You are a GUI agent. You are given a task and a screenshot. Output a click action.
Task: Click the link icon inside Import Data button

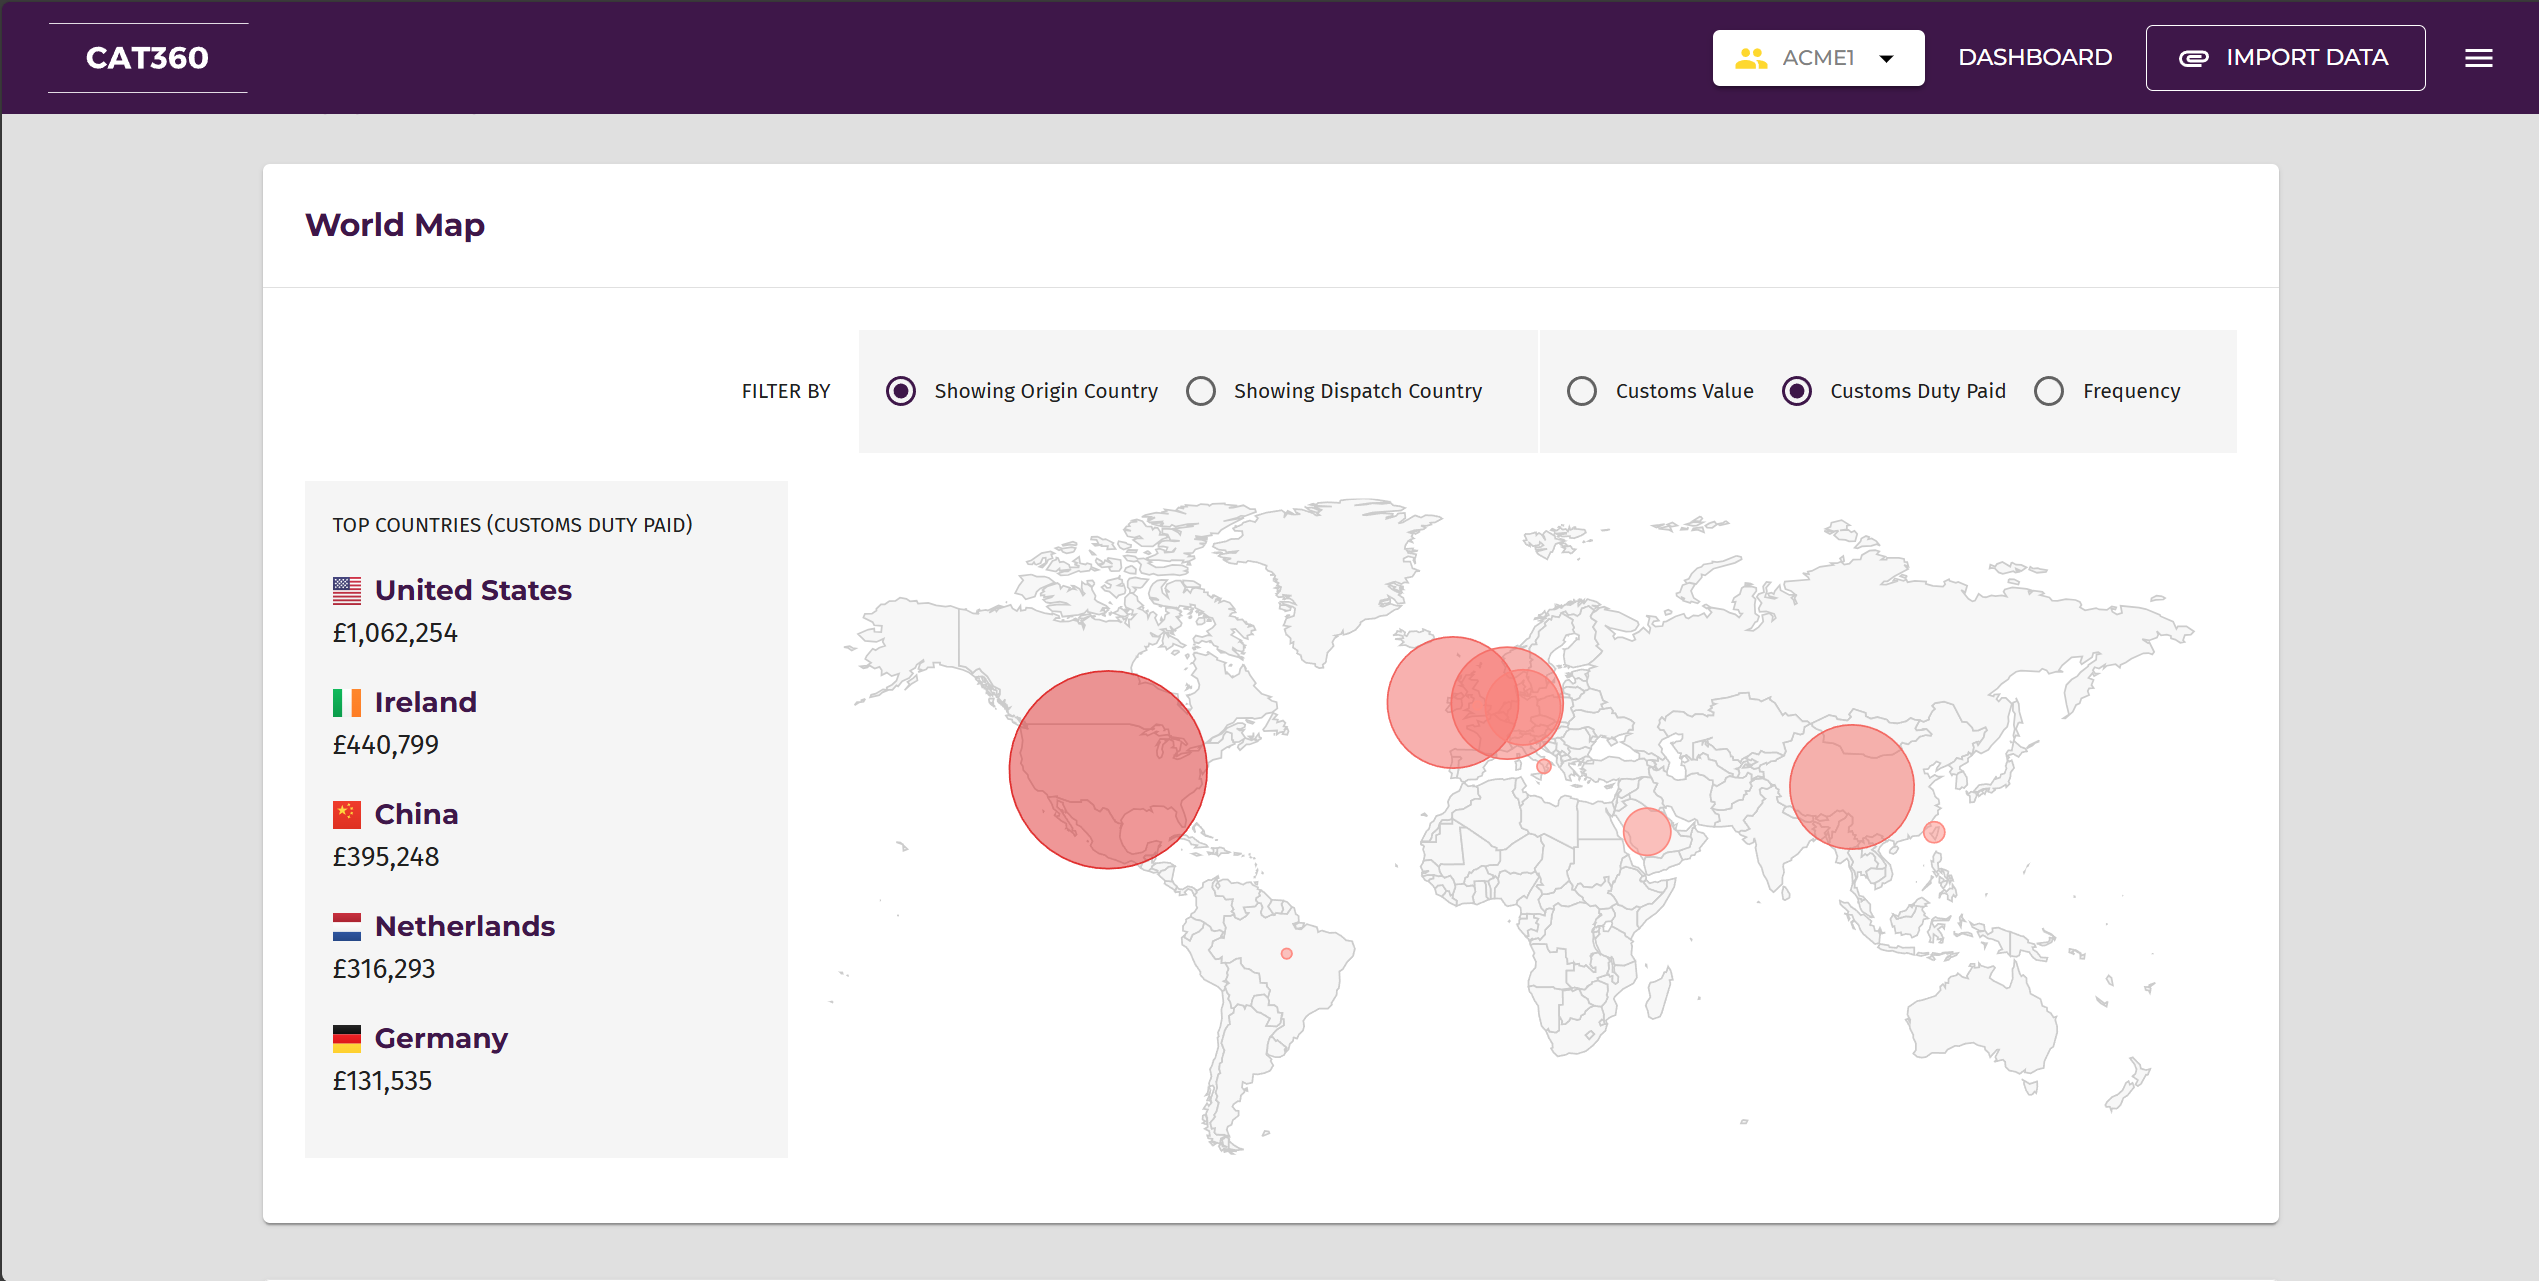(2194, 57)
